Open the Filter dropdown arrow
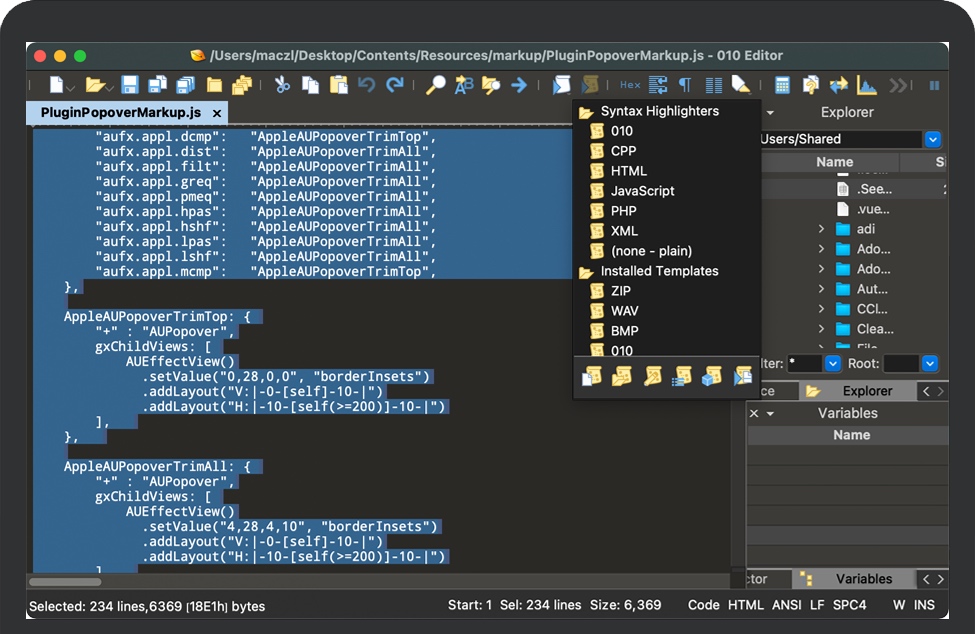The image size is (975, 634). point(832,363)
